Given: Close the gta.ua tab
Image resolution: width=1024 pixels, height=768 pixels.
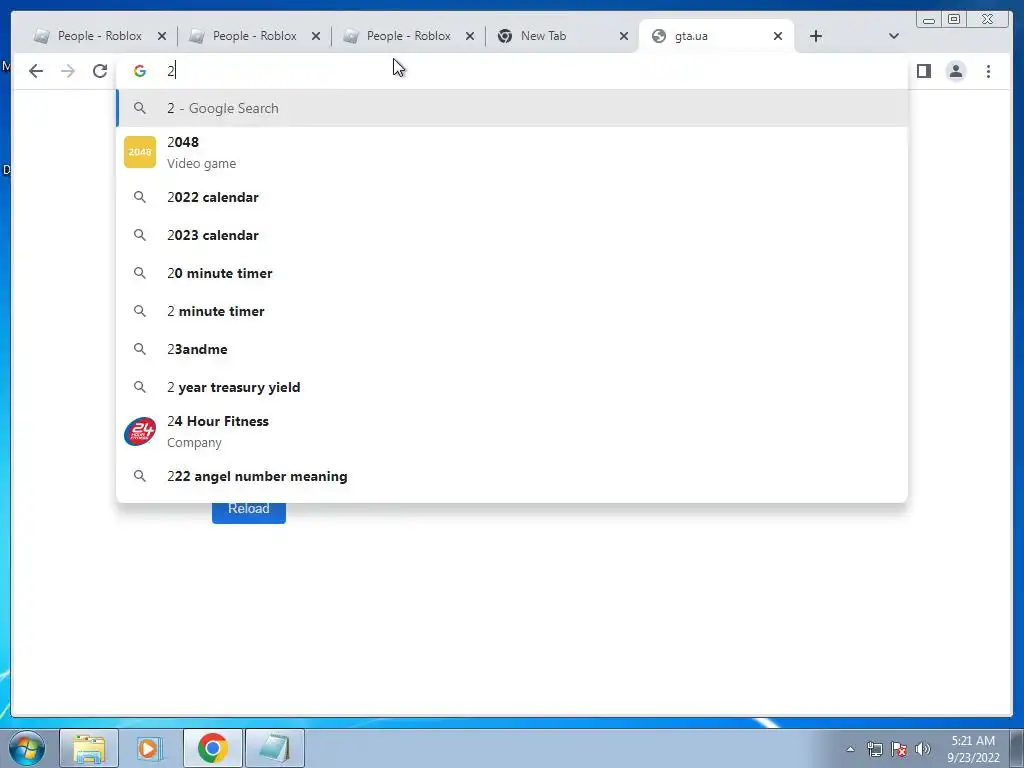Looking at the screenshot, I should pos(778,36).
